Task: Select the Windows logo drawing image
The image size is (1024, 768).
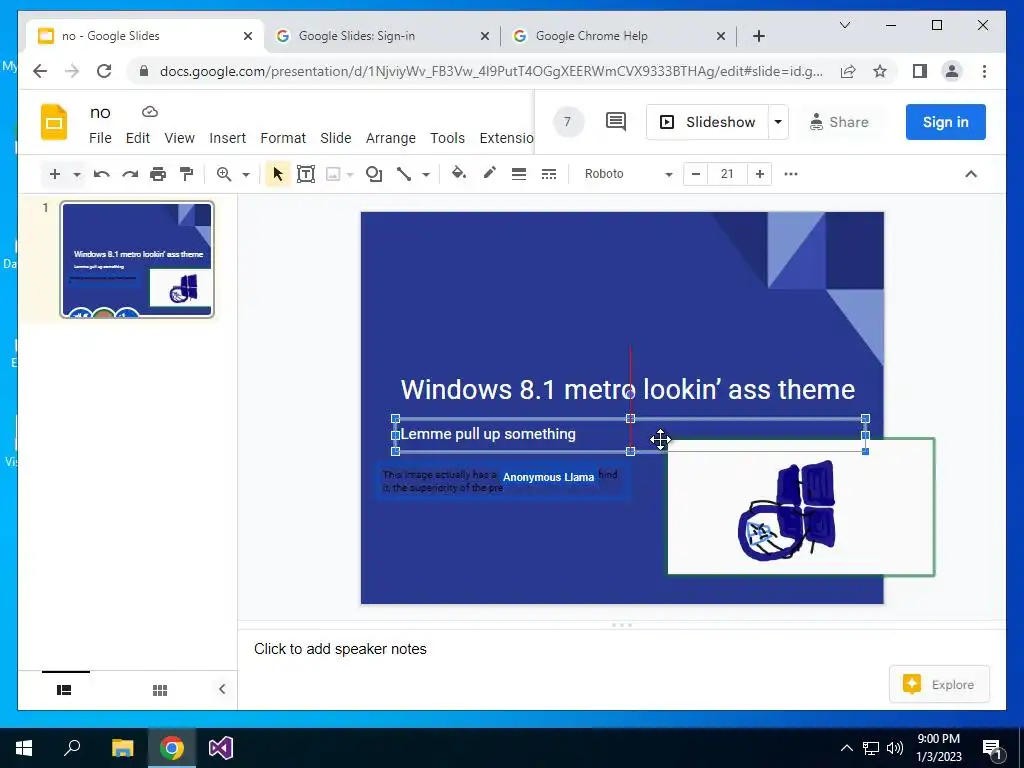Action: coord(801,507)
